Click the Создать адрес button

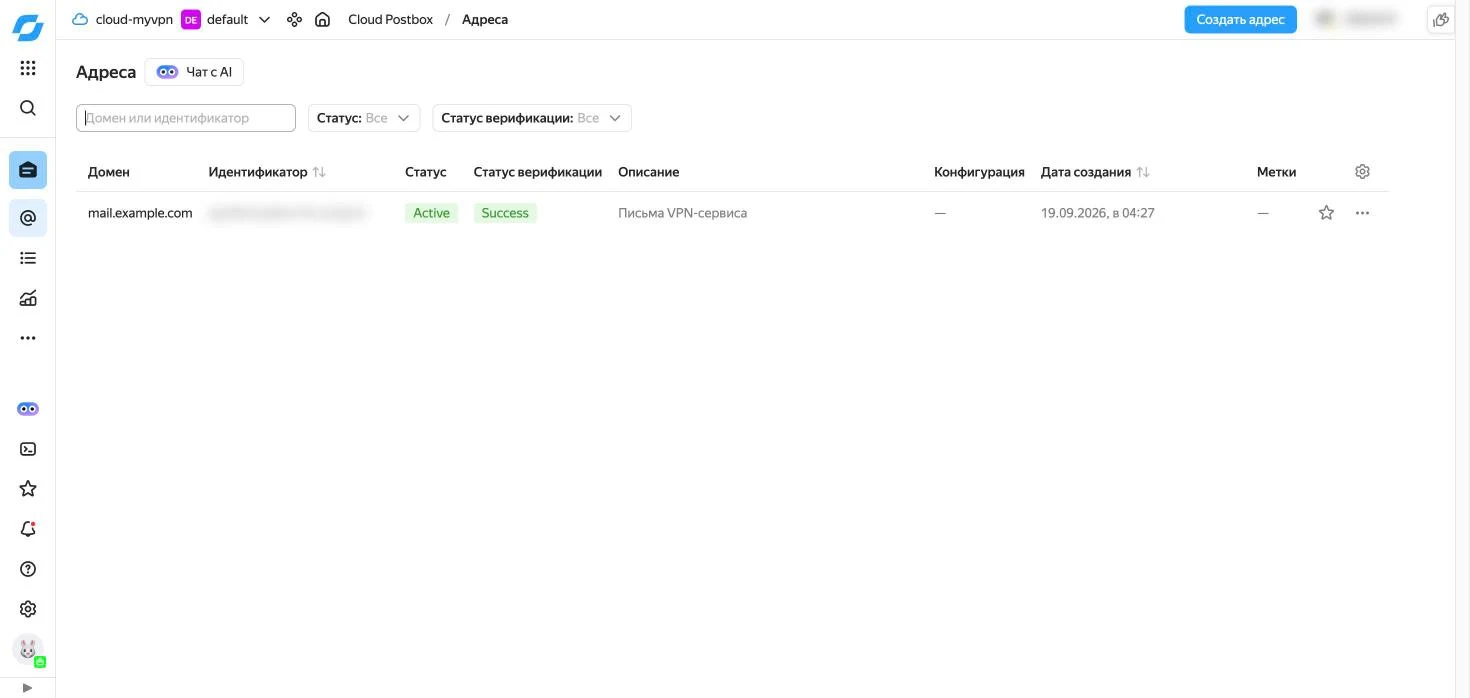[1240, 19]
